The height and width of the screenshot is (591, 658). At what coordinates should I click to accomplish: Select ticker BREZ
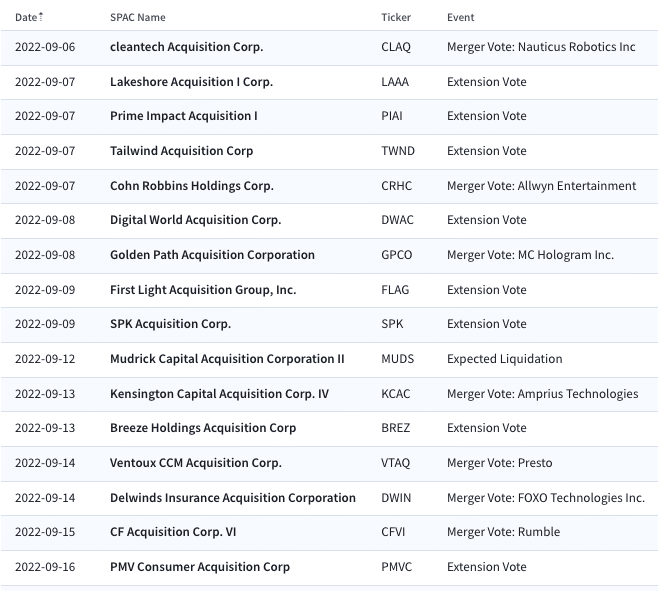tap(395, 428)
